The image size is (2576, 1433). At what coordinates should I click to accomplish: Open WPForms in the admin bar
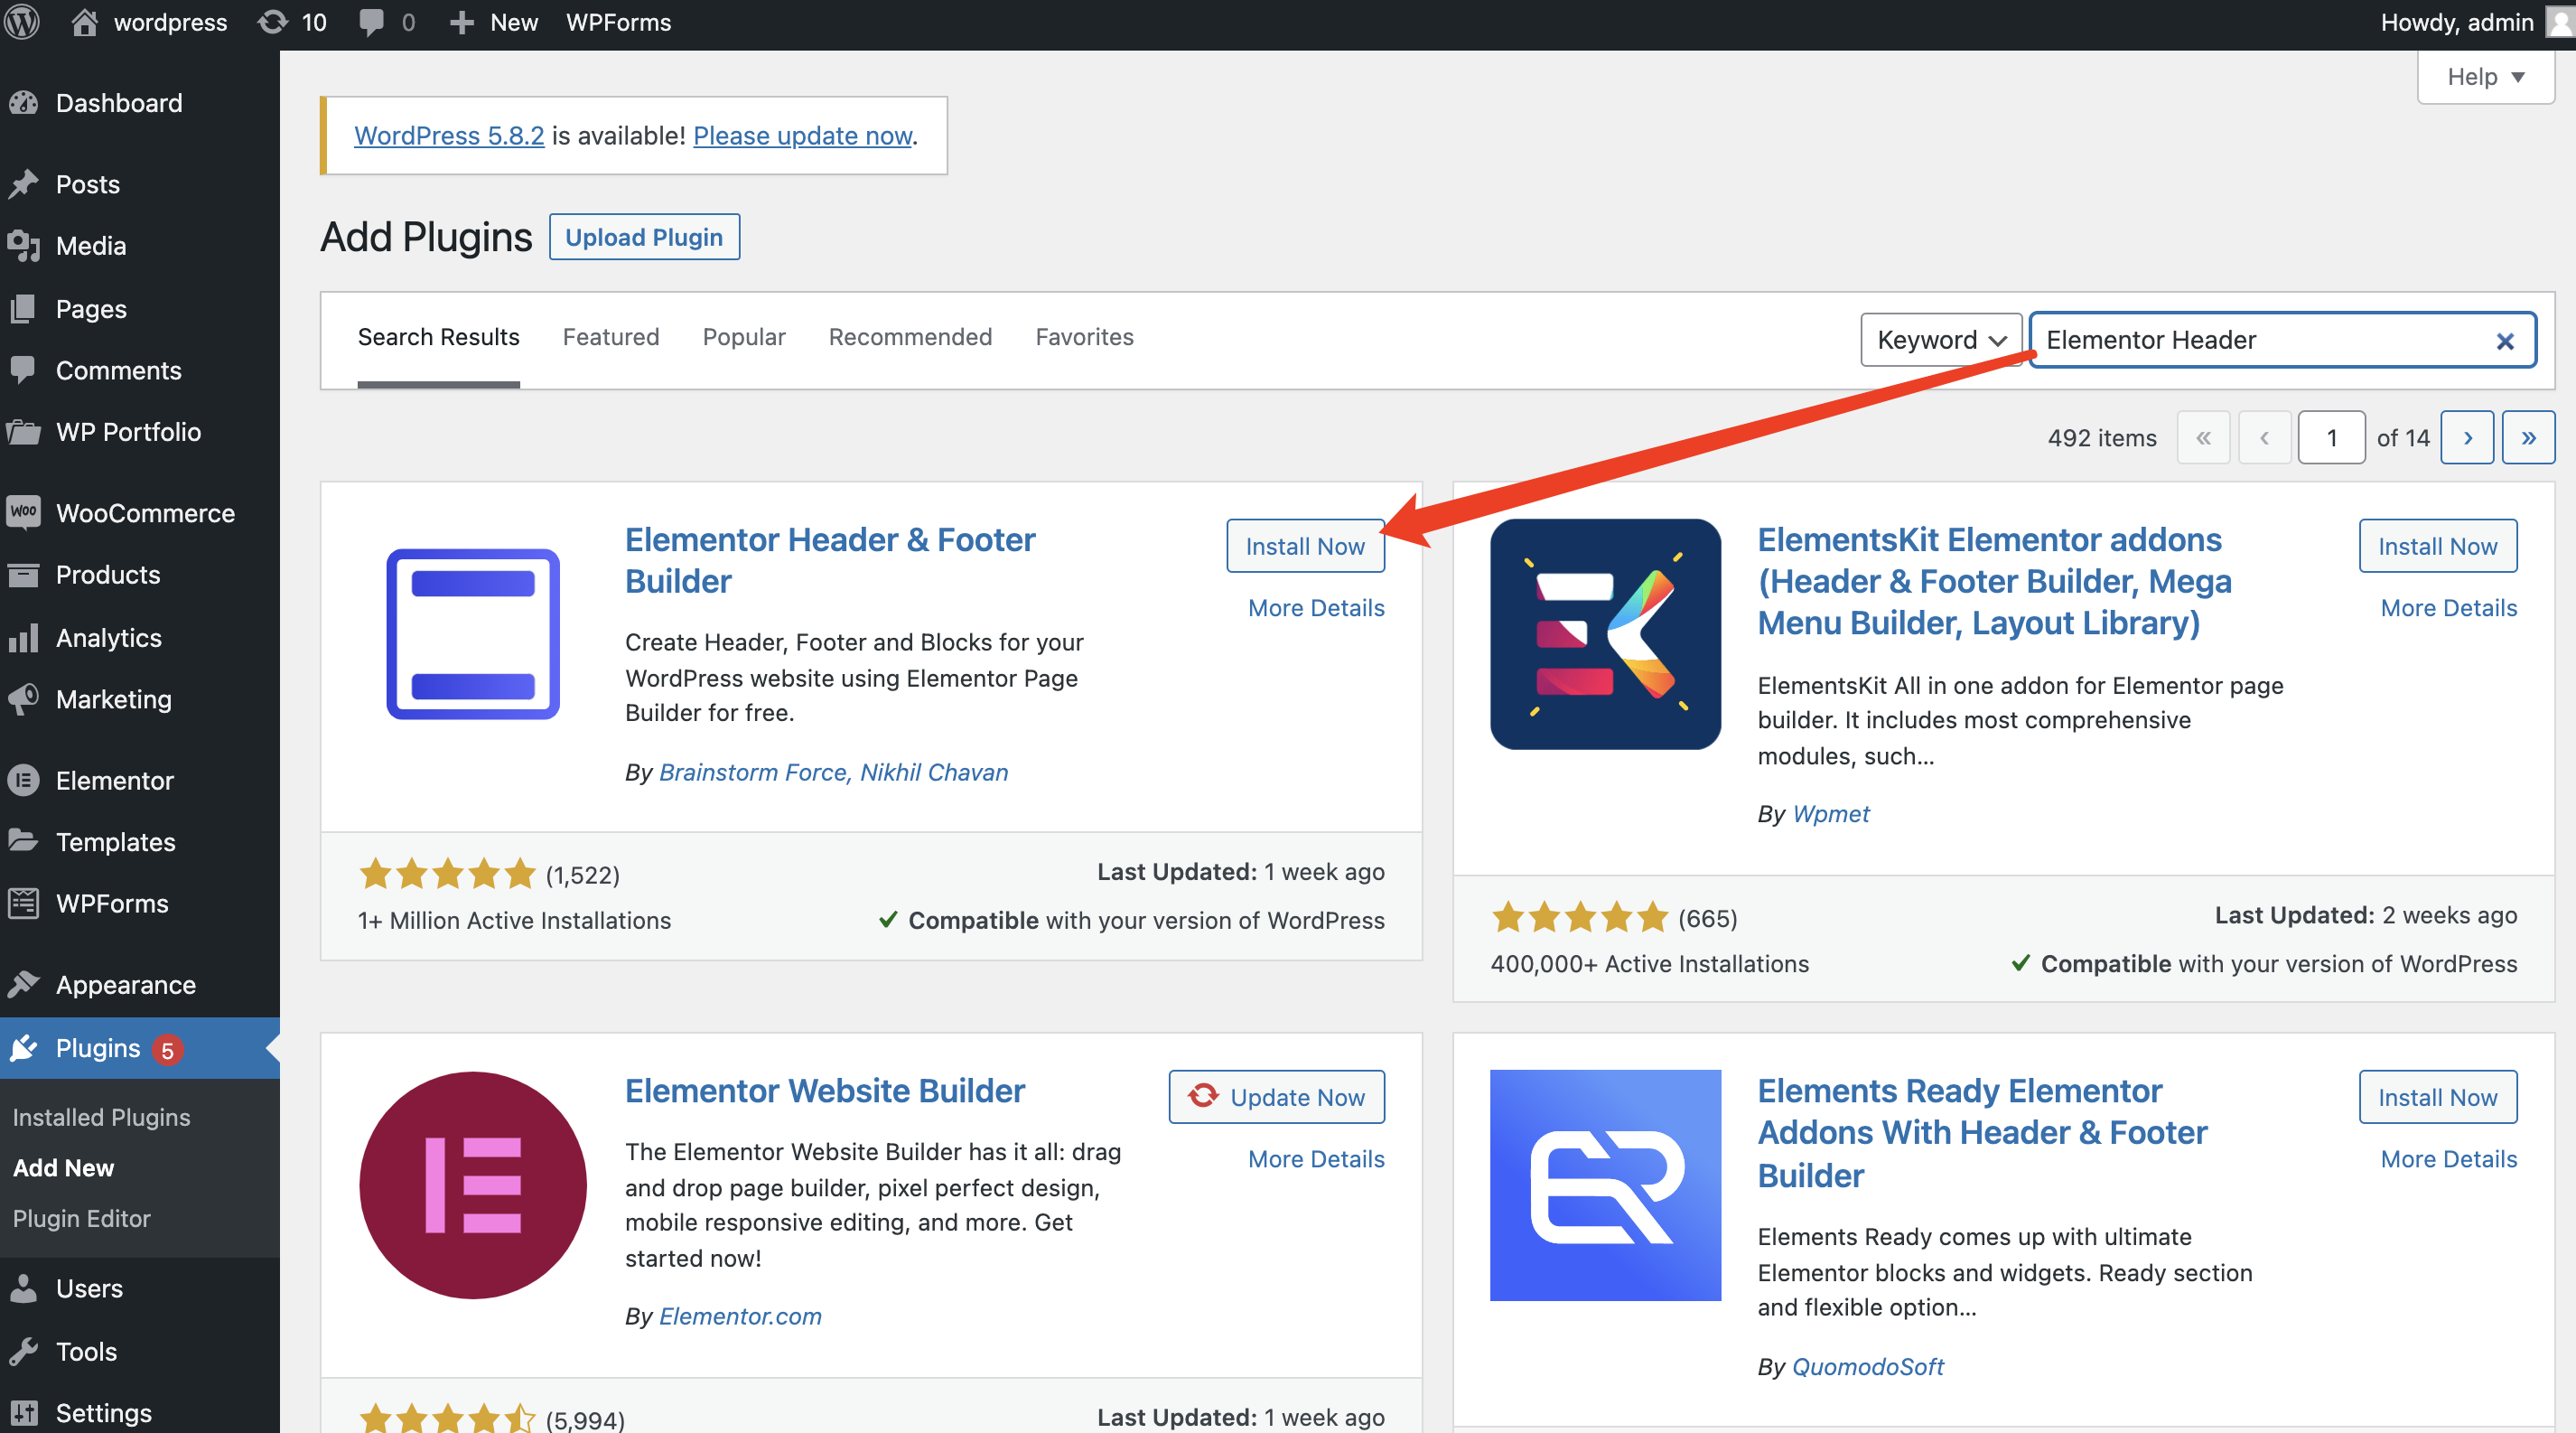click(x=618, y=22)
